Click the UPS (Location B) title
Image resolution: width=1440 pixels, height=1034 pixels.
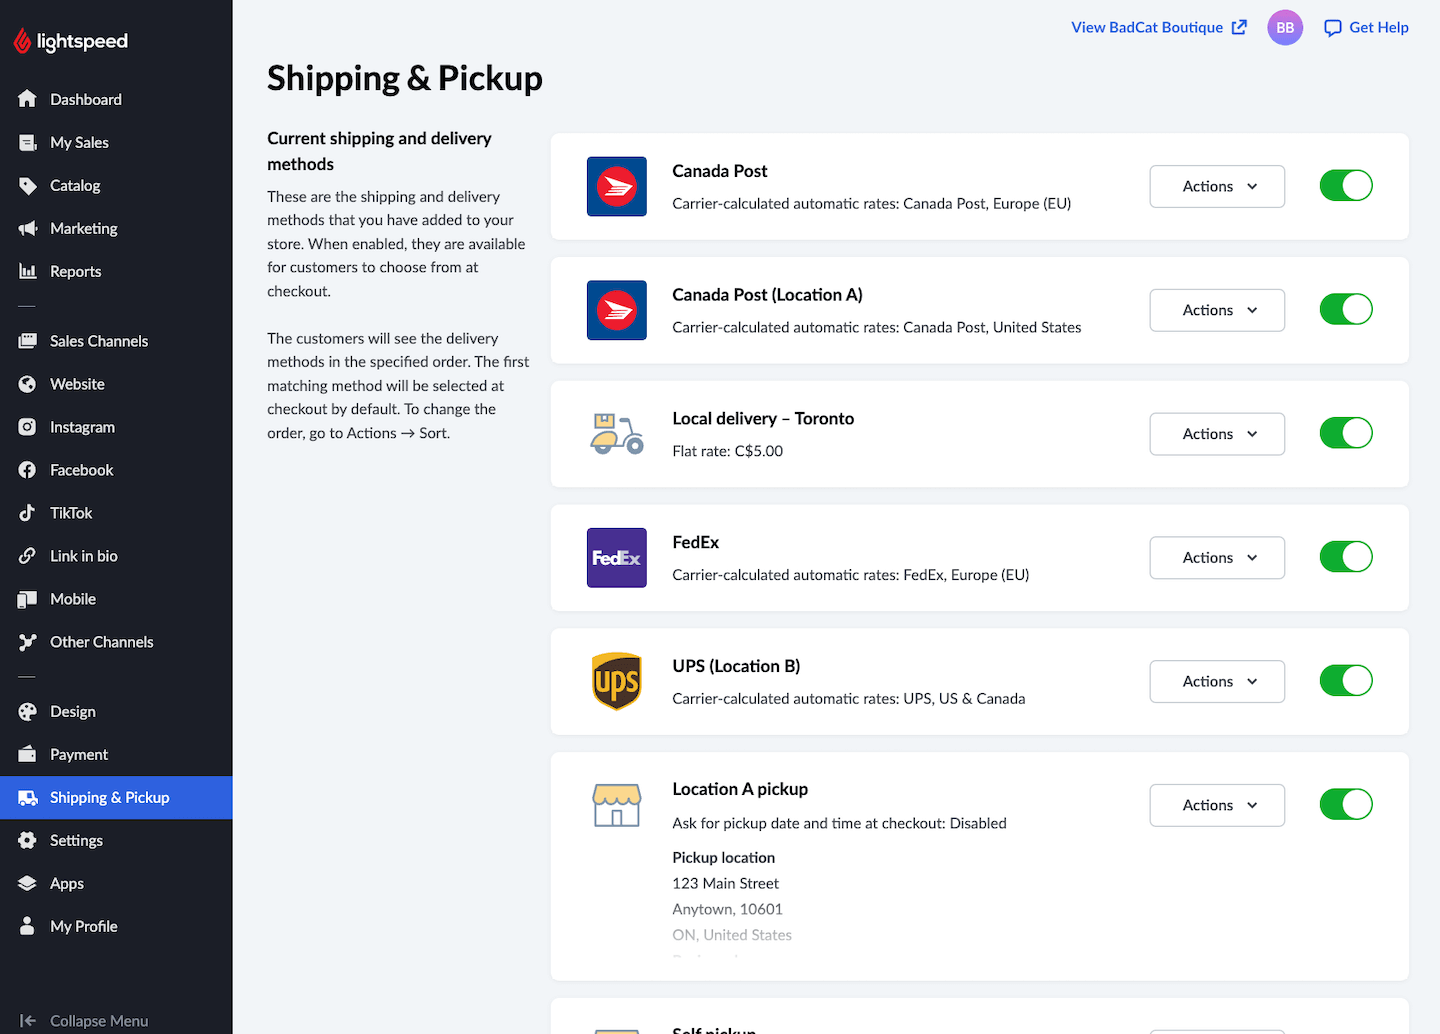point(736,666)
